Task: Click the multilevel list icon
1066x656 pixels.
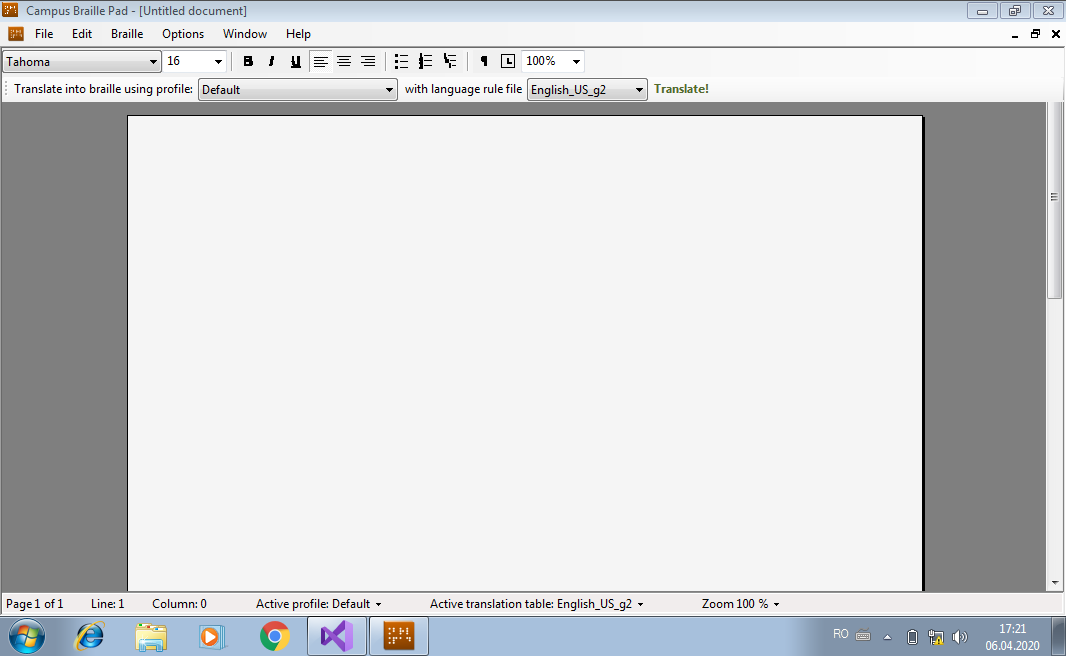Action: pyautogui.click(x=450, y=62)
